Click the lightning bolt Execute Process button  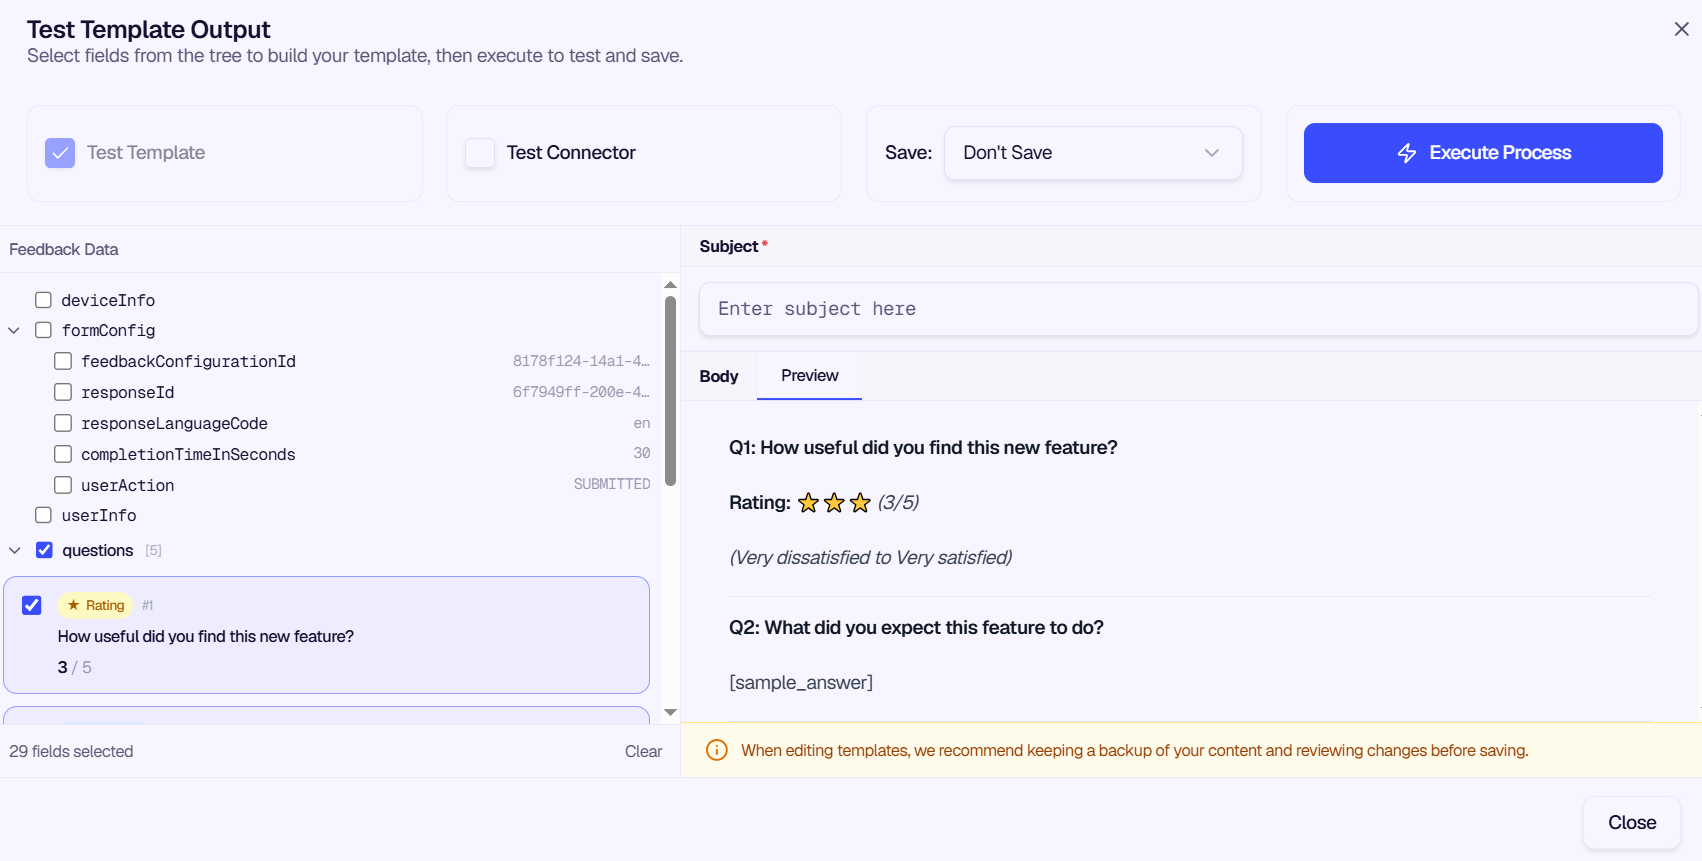(1483, 153)
